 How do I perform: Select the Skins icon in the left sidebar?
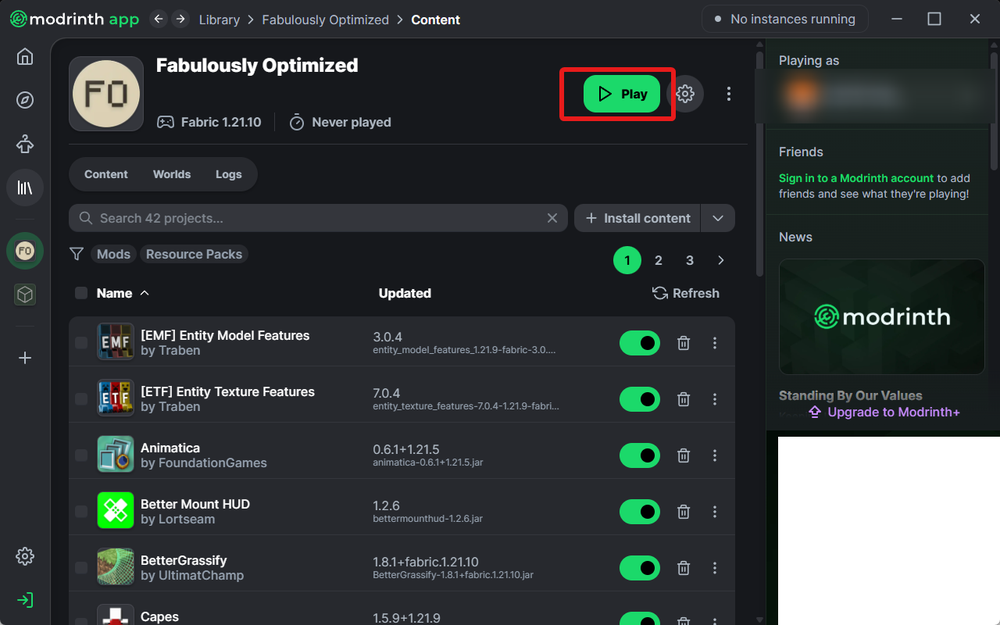tap(25, 143)
